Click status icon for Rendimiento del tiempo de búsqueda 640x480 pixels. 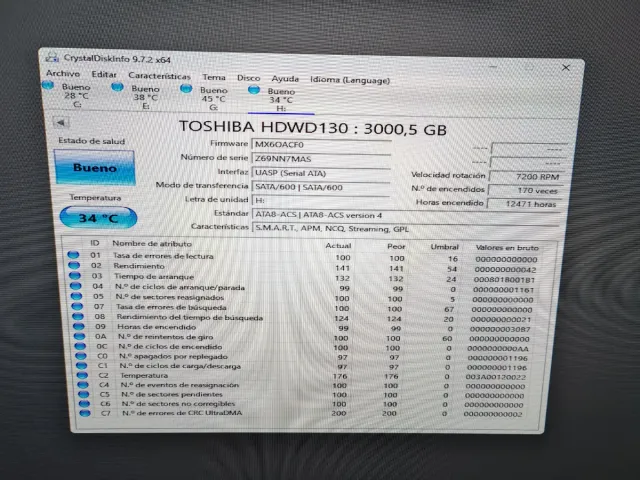coord(78,316)
